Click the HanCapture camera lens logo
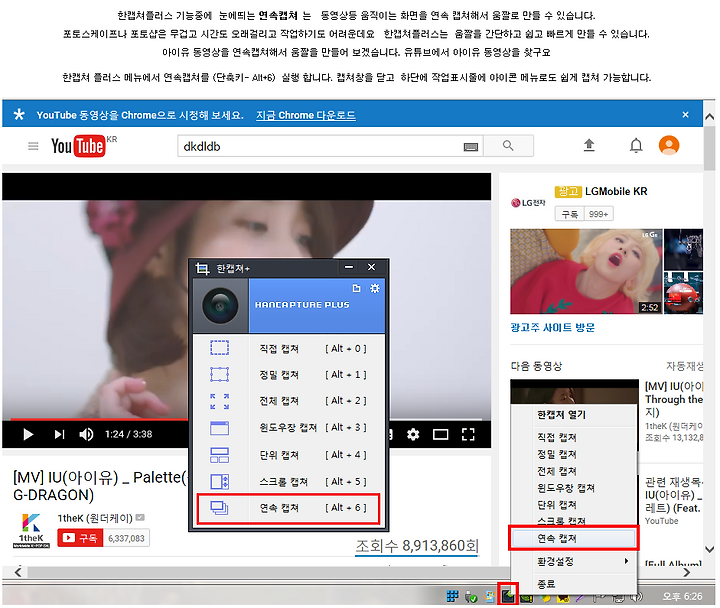This screenshot has width=720, height=608. tap(220, 306)
